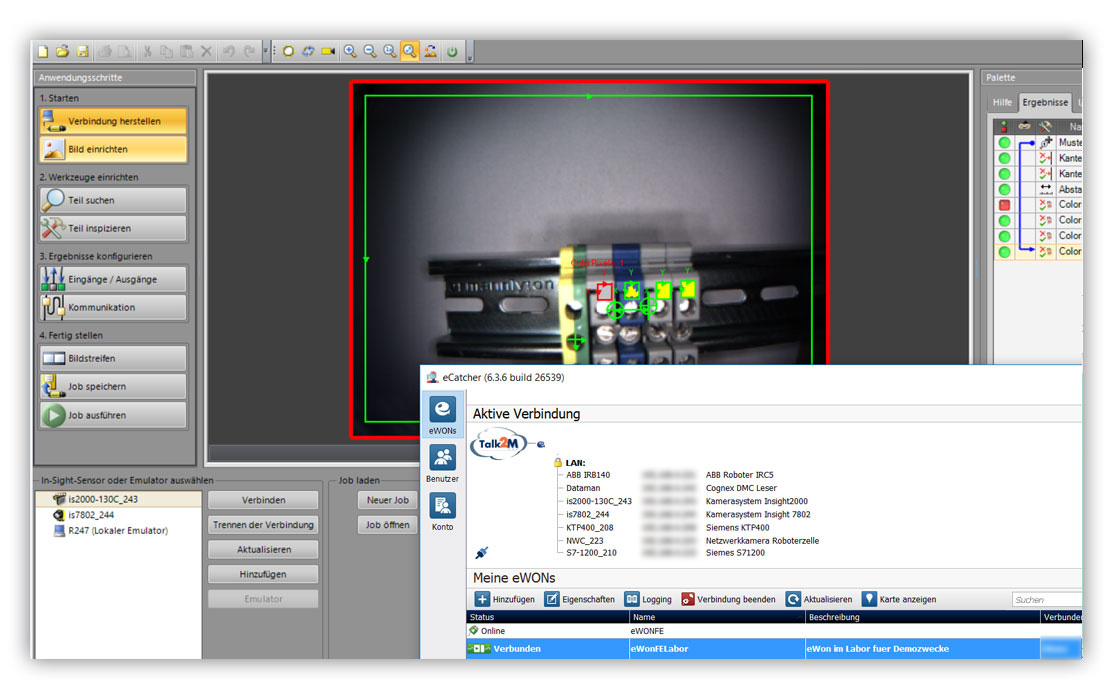Click the image overlay picture icon in toolbar

tap(431, 51)
